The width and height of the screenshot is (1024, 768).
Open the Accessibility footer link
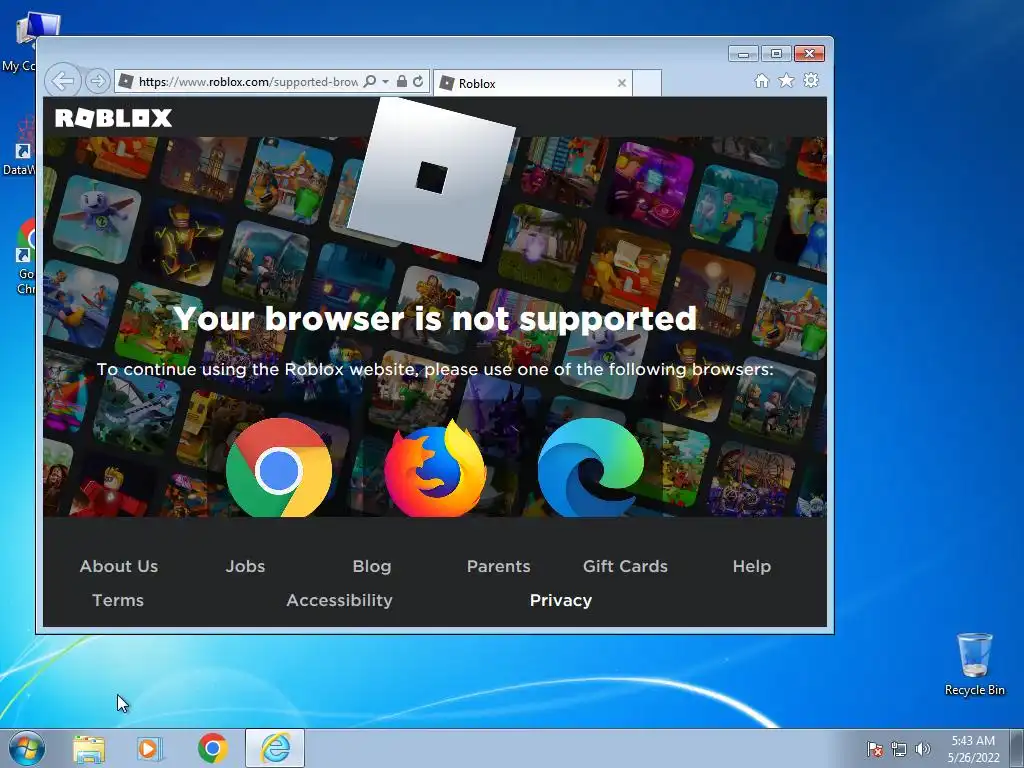[x=340, y=601]
